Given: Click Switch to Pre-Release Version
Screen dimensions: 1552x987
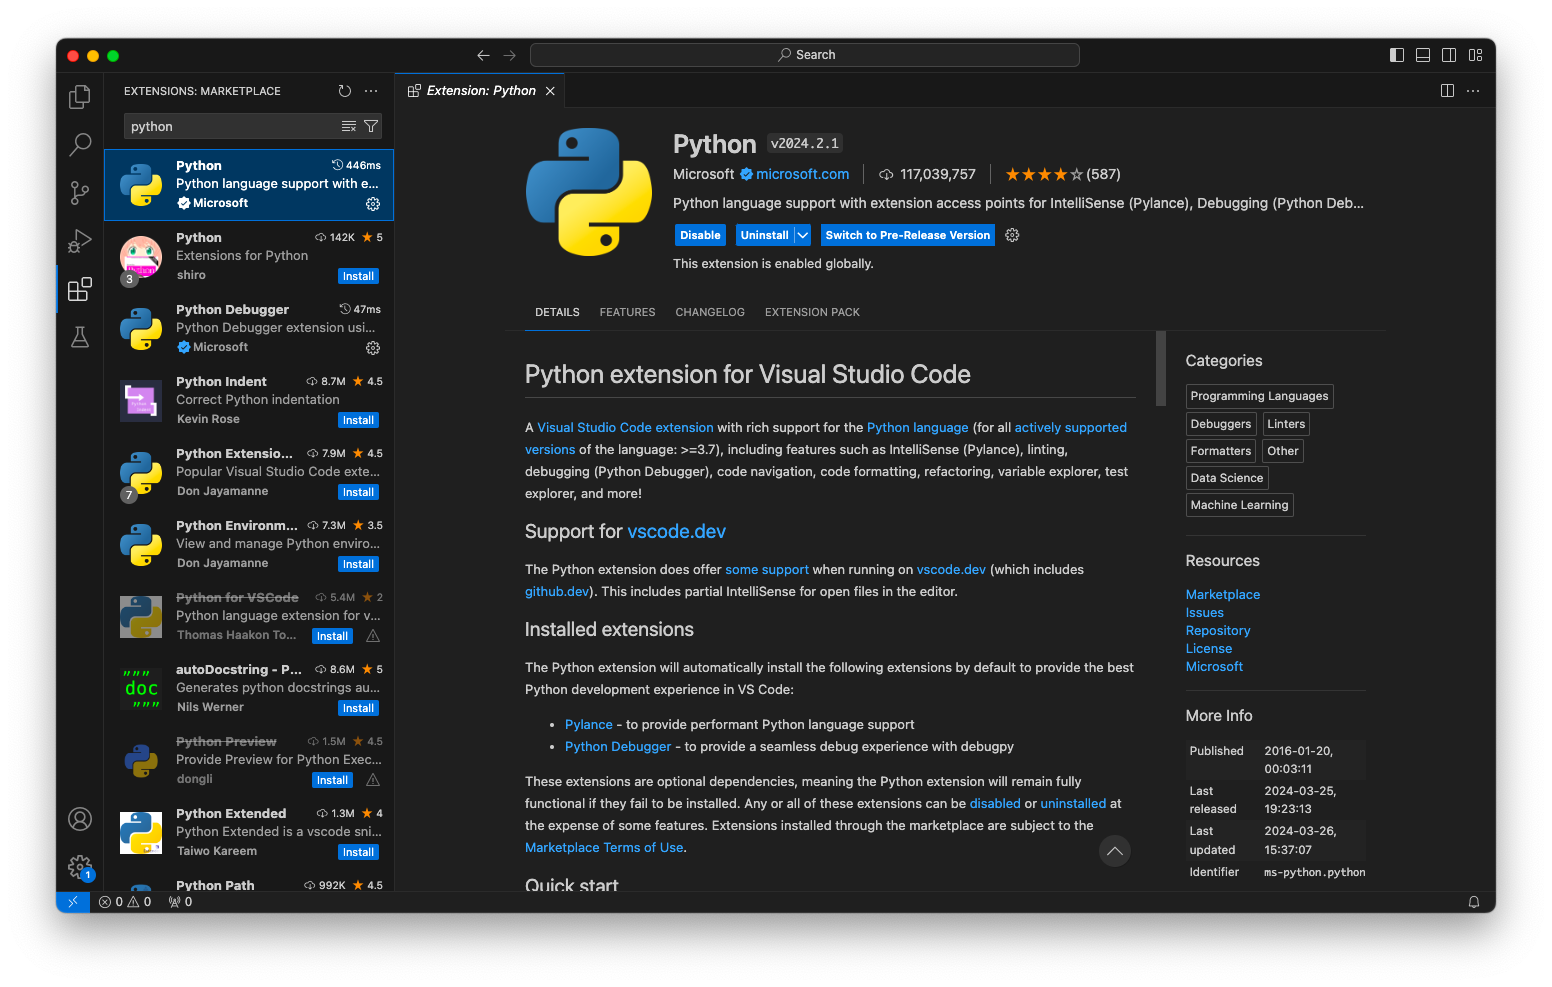Looking at the screenshot, I should pos(907,234).
